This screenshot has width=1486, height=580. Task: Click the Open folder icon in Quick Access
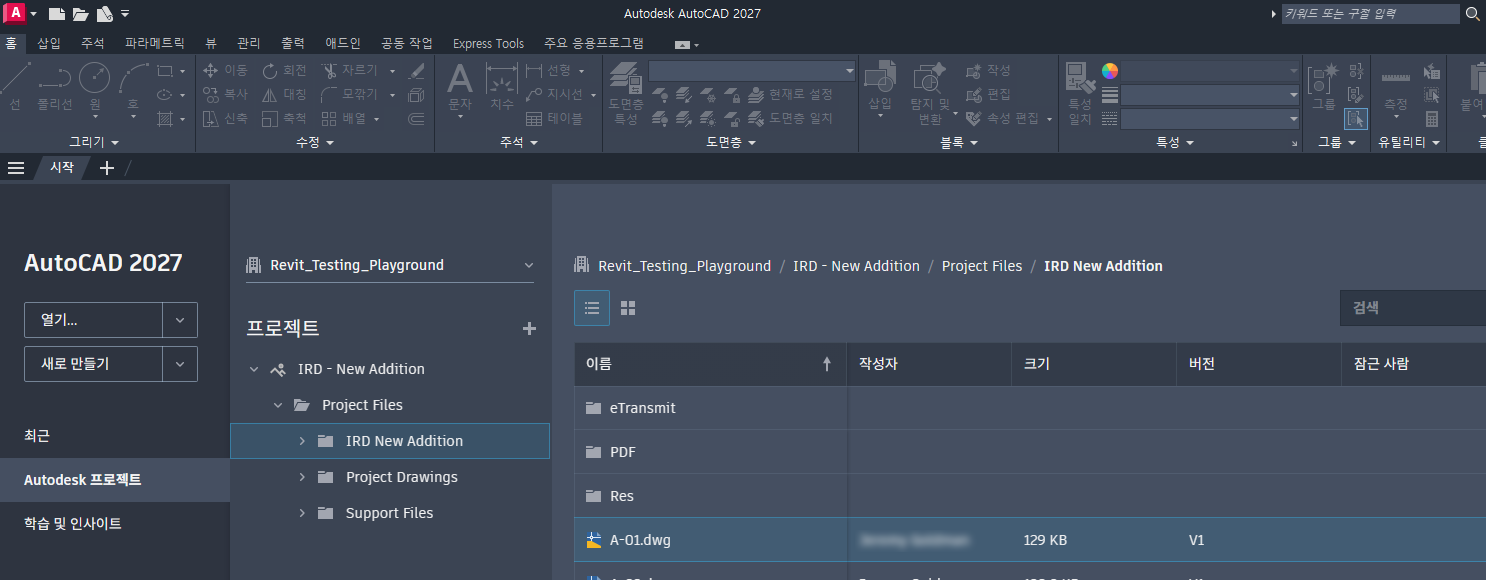click(81, 14)
